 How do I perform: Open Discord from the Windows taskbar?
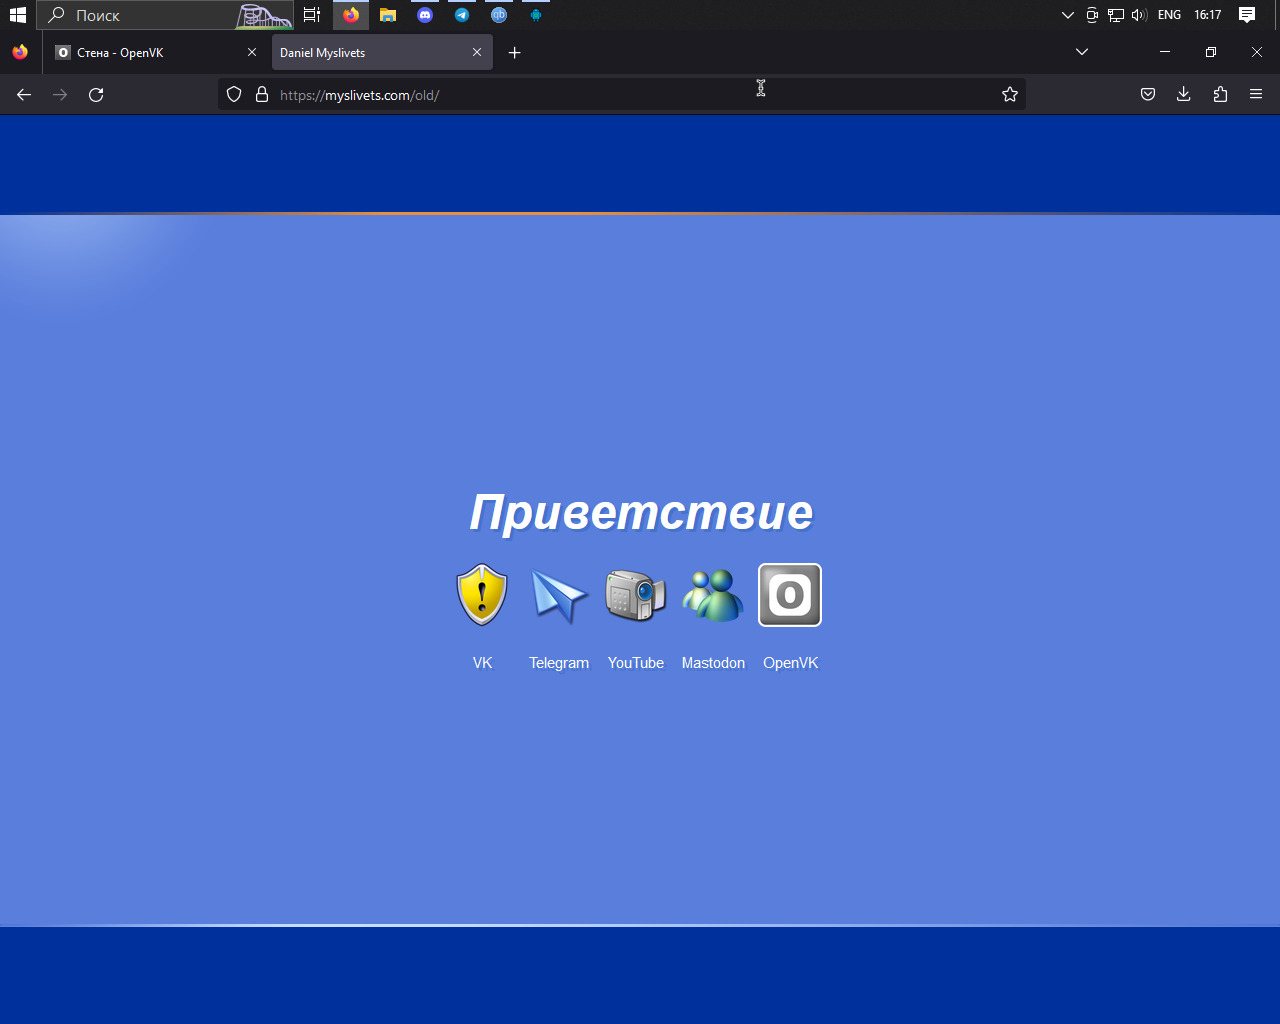(425, 15)
